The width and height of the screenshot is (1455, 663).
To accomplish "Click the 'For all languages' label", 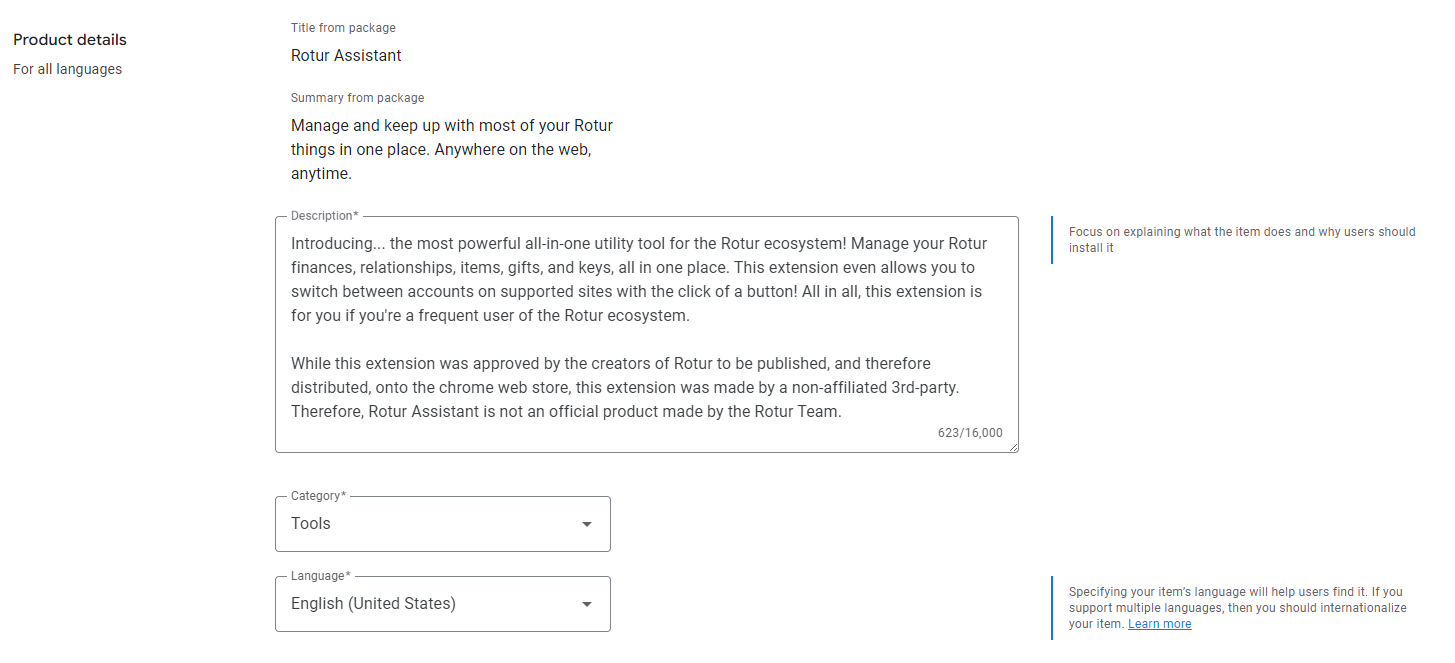I will (x=68, y=70).
